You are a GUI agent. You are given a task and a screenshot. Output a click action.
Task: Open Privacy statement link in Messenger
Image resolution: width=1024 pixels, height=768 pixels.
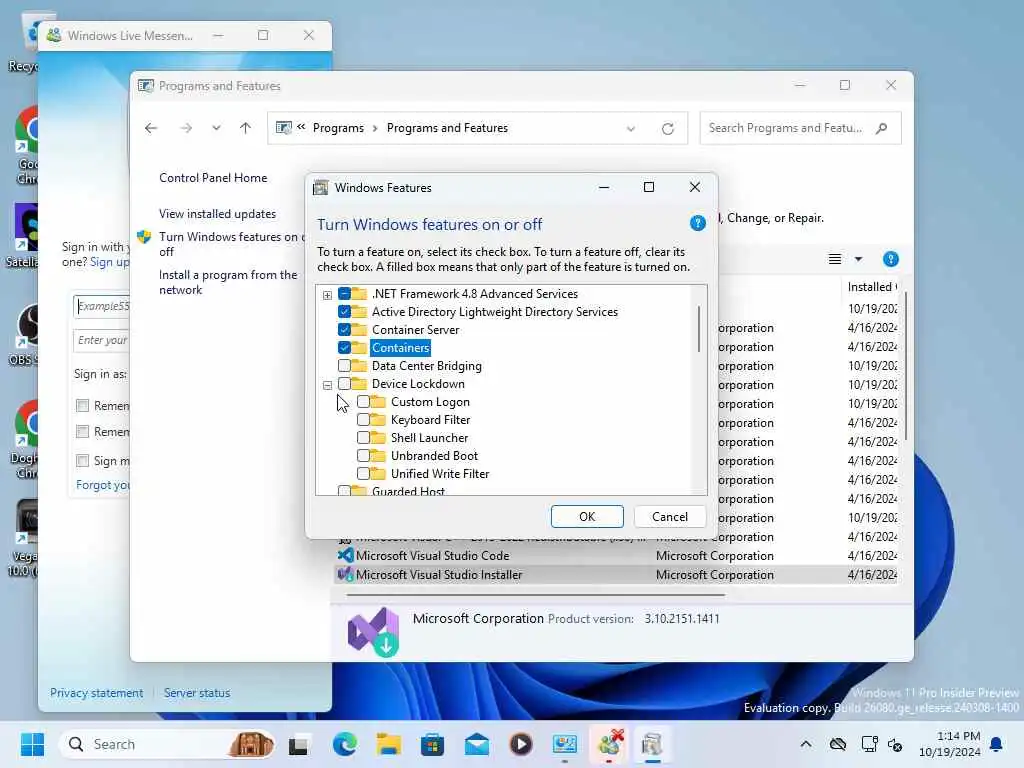[97, 693]
